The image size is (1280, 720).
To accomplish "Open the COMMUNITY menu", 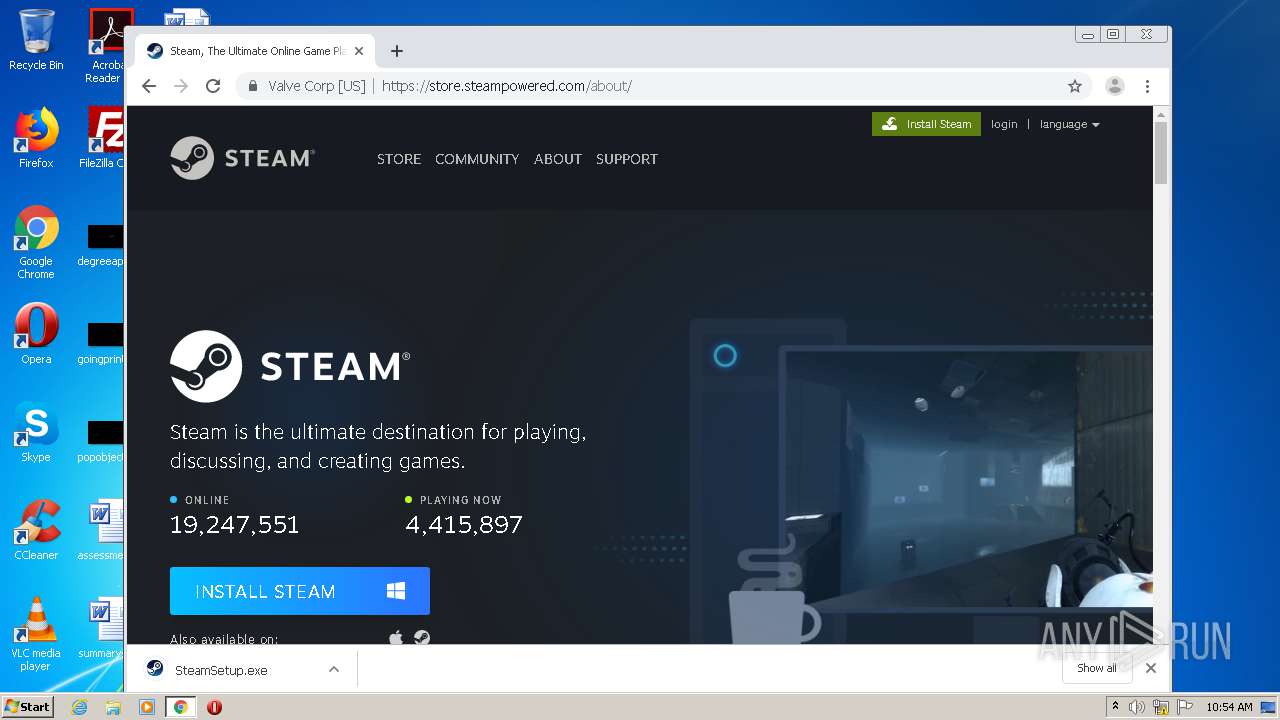I will click(477, 159).
